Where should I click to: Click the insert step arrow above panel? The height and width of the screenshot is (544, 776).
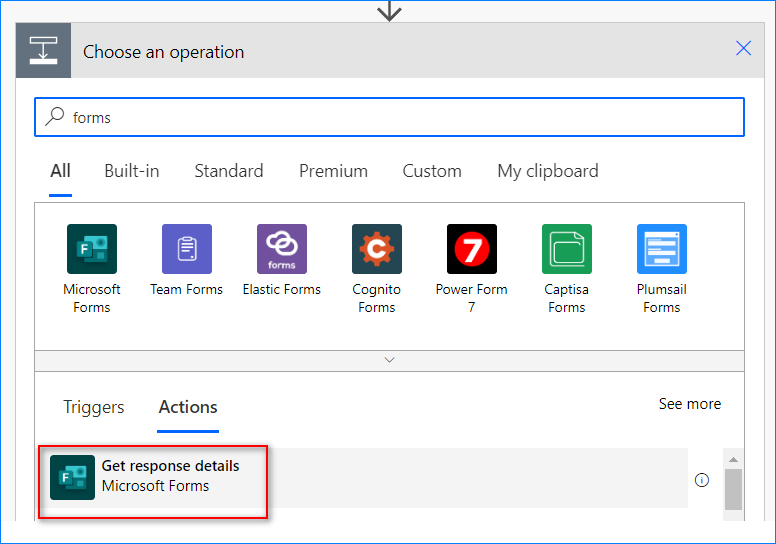click(389, 11)
